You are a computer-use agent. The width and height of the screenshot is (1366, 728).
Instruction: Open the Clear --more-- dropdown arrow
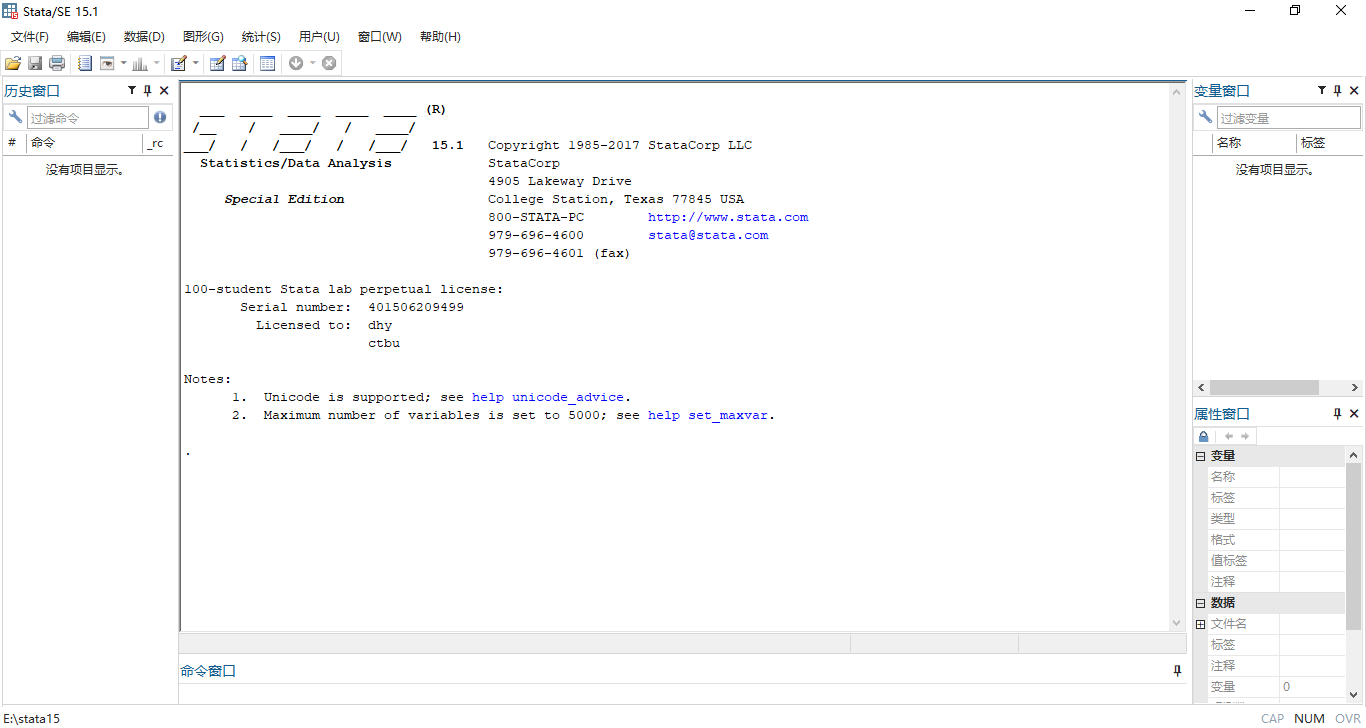(313, 63)
